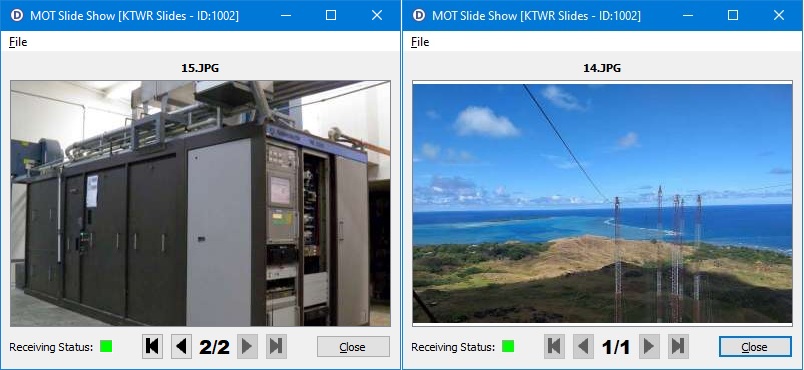
Task: Click last slide icon in 15.JPG window
Action: click(276, 346)
